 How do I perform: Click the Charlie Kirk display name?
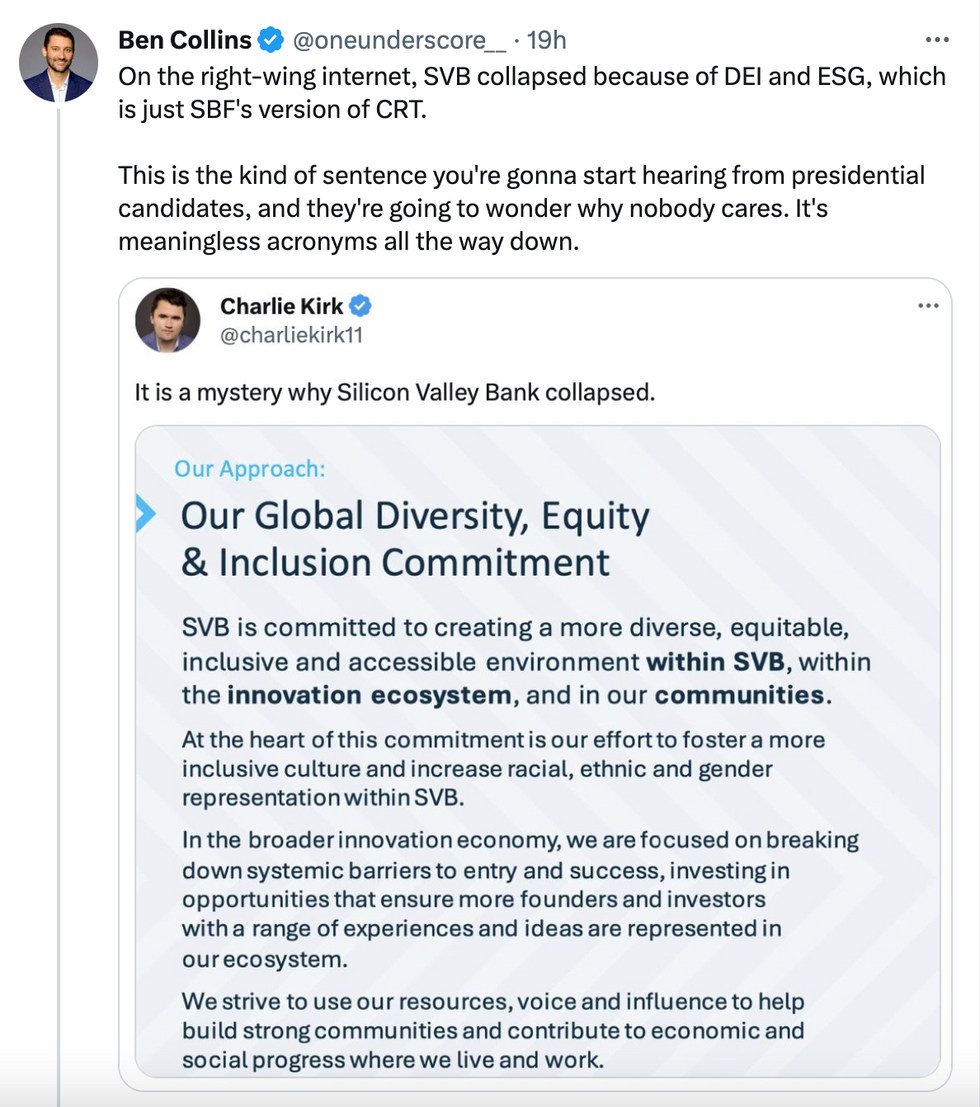click(x=283, y=306)
